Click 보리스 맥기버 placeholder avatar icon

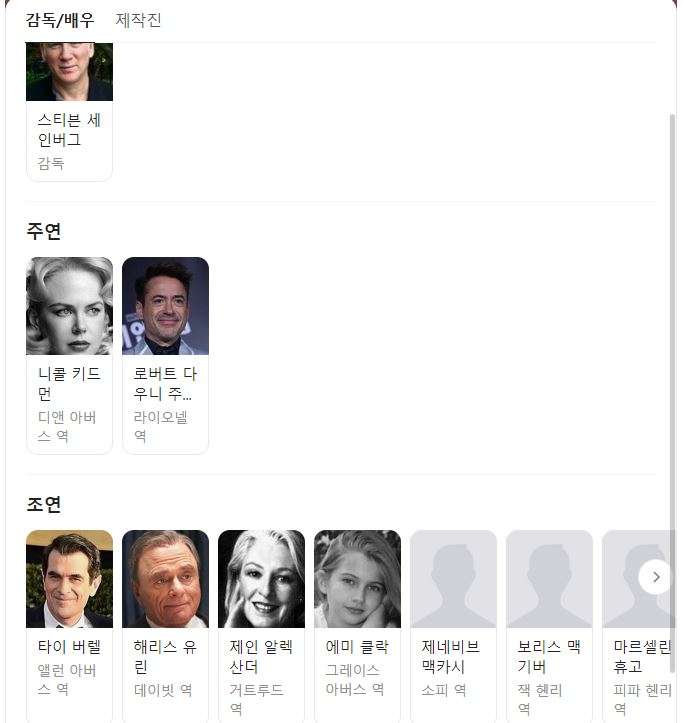(x=549, y=579)
